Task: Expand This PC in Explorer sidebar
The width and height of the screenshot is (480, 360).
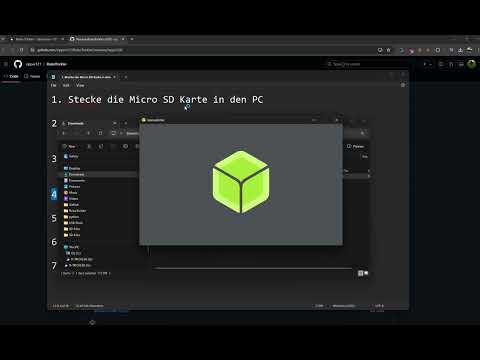Action: 72,247
